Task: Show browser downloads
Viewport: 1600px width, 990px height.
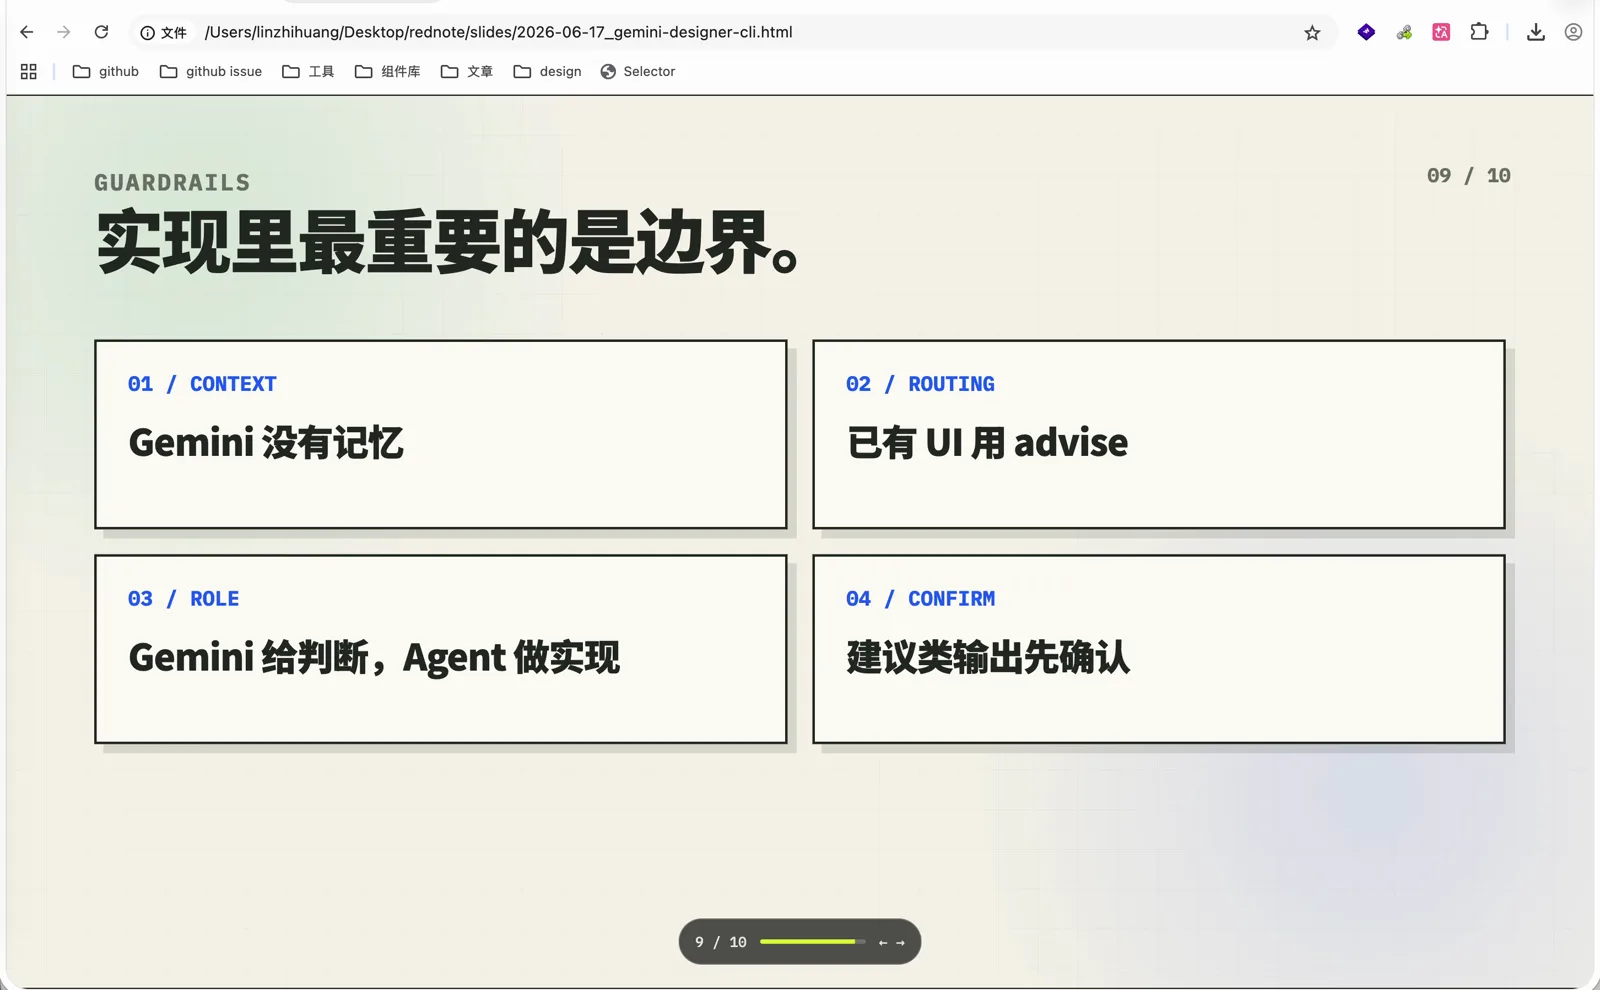Action: [x=1536, y=32]
